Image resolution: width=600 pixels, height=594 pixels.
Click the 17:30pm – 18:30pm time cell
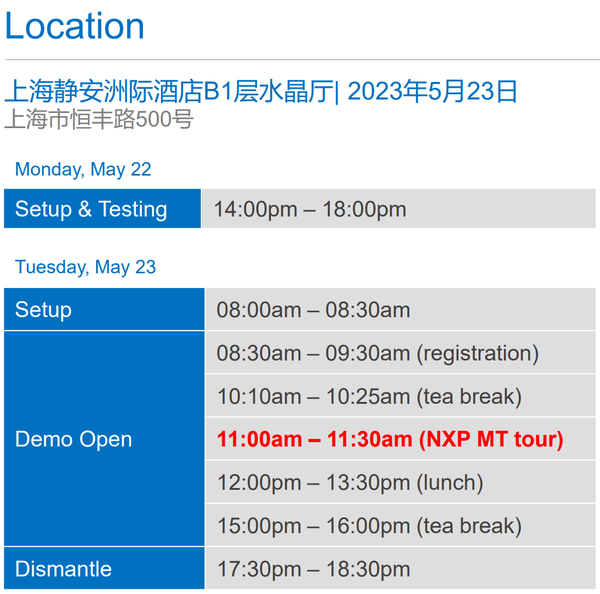(313, 569)
